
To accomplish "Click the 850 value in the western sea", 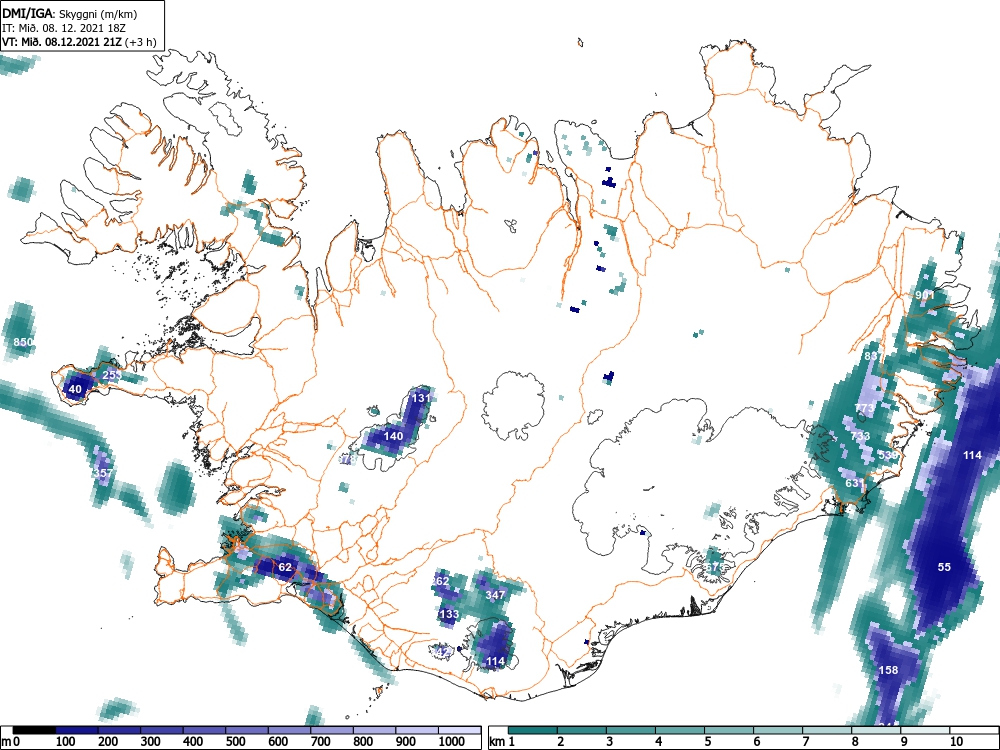I will [x=22, y=342].
